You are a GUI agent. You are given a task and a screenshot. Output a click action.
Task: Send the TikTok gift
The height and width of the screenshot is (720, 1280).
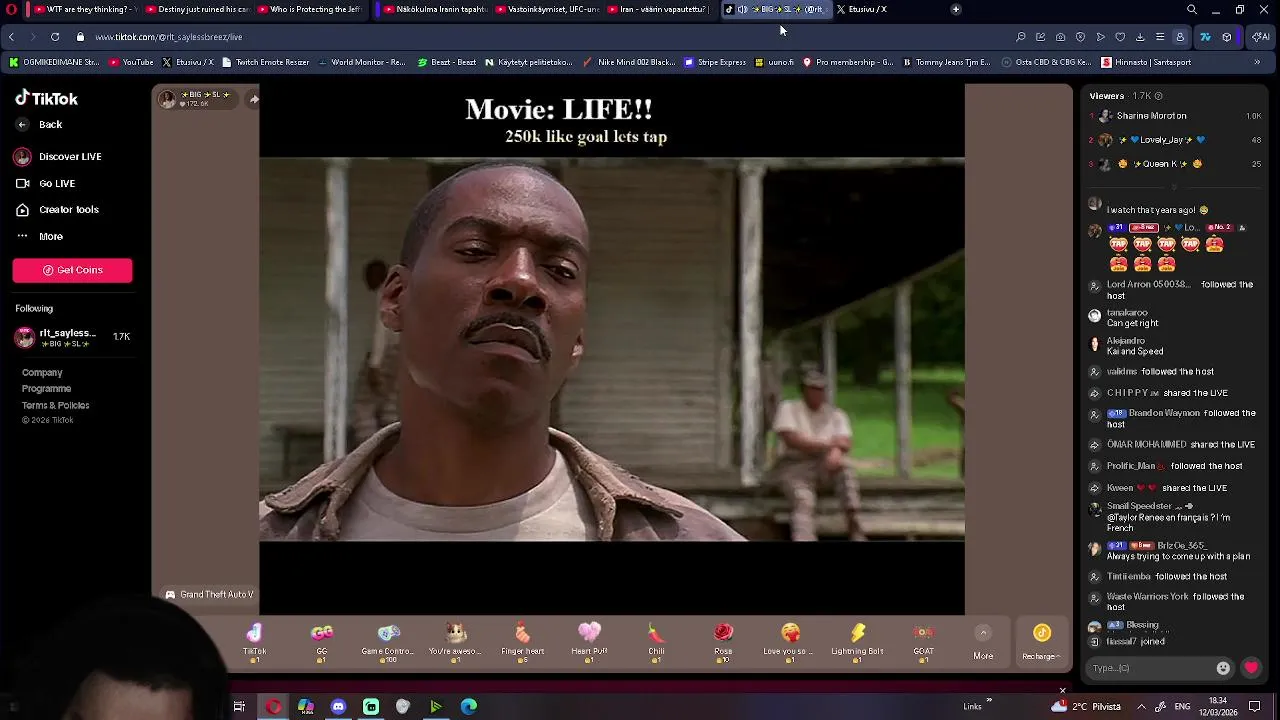click(254, 642)
